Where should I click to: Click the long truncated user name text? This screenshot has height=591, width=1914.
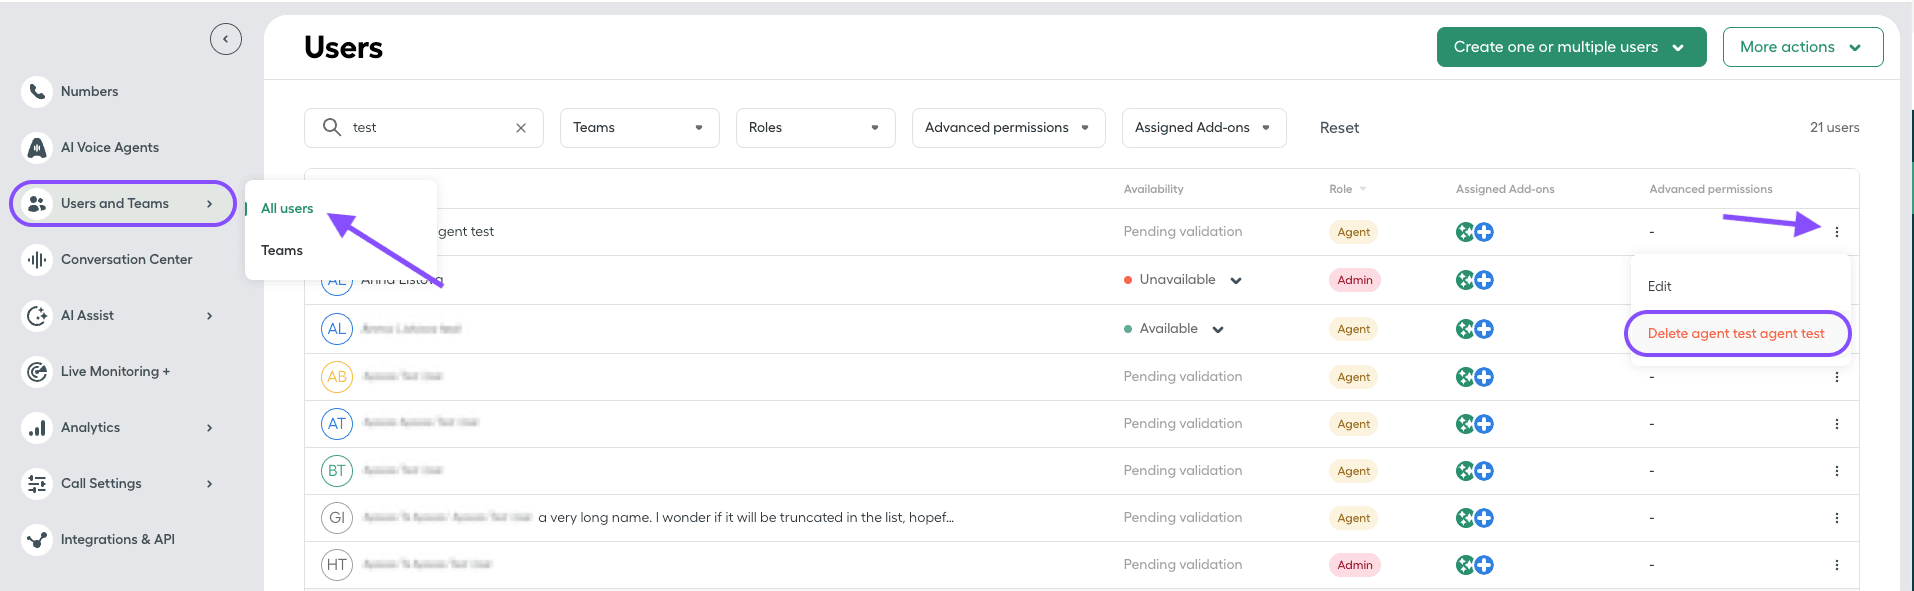tap(746, 518)
